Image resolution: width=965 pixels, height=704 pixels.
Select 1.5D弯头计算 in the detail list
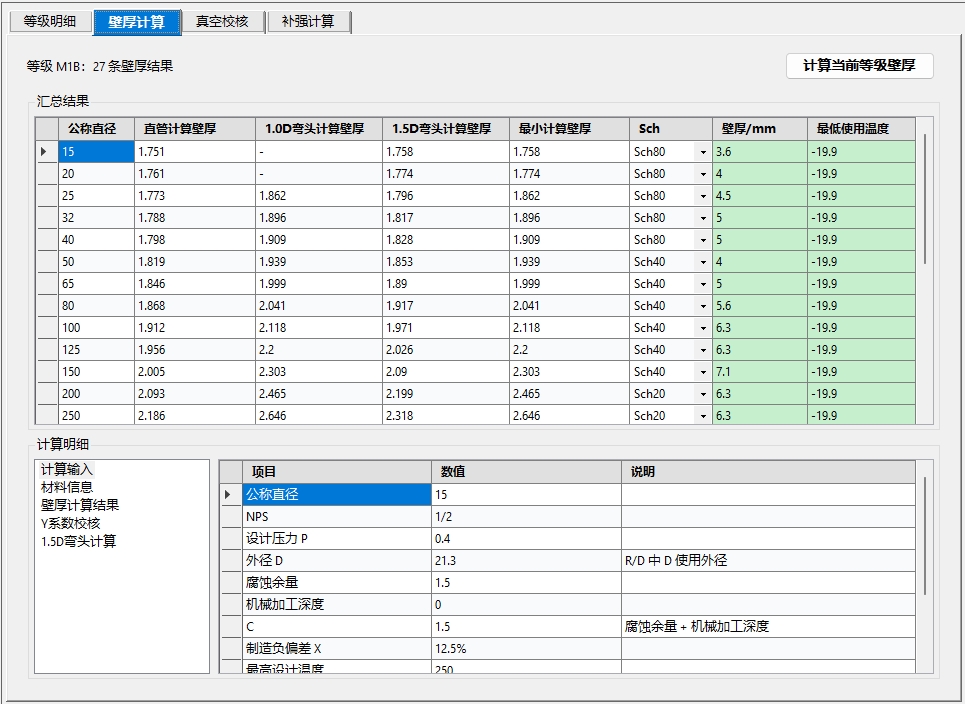[78, 541]
